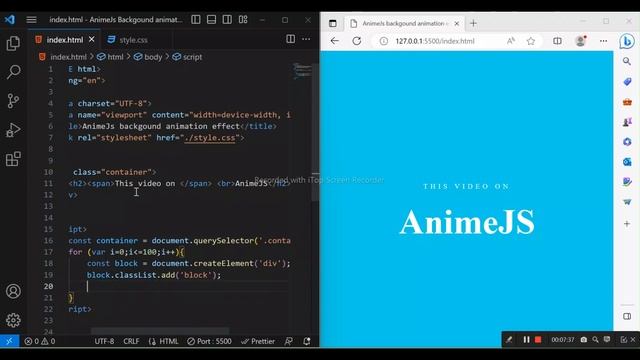The height and width of the screenshot is (360, 640).
Task: Add page to favorites star
Action: 531,41
